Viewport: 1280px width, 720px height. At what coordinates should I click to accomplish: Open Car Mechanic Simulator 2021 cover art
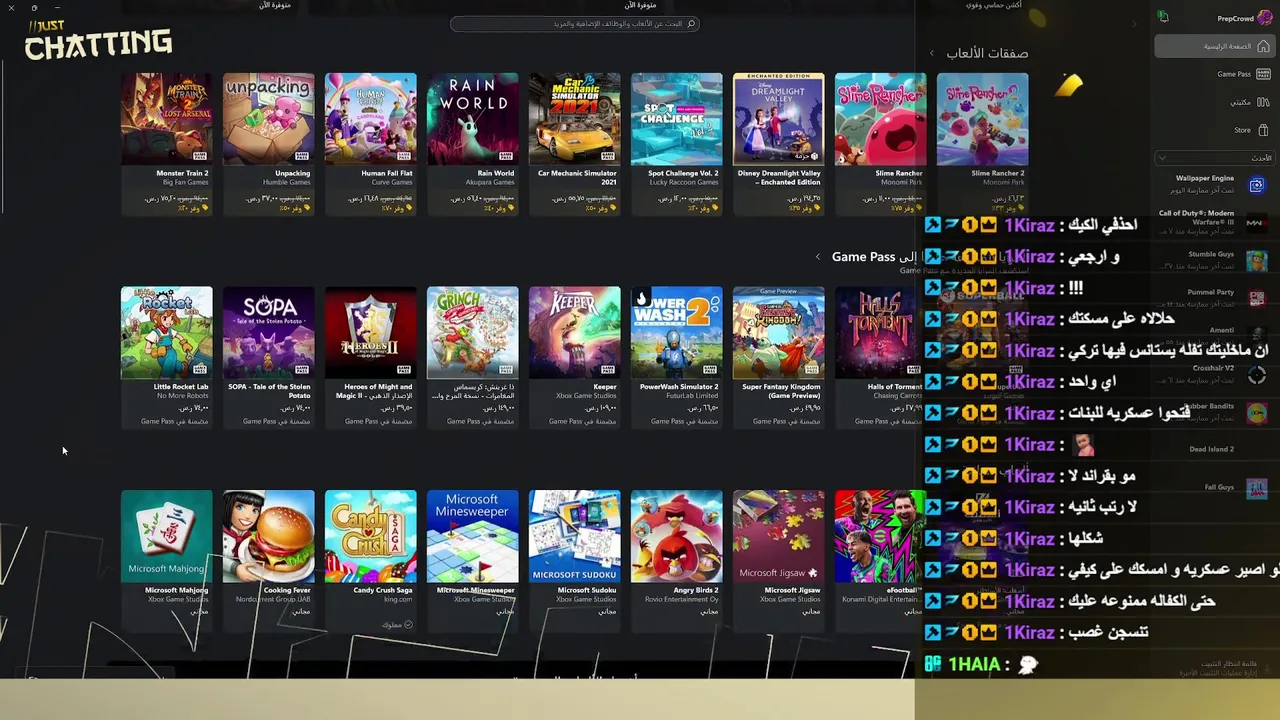[575, 119]
